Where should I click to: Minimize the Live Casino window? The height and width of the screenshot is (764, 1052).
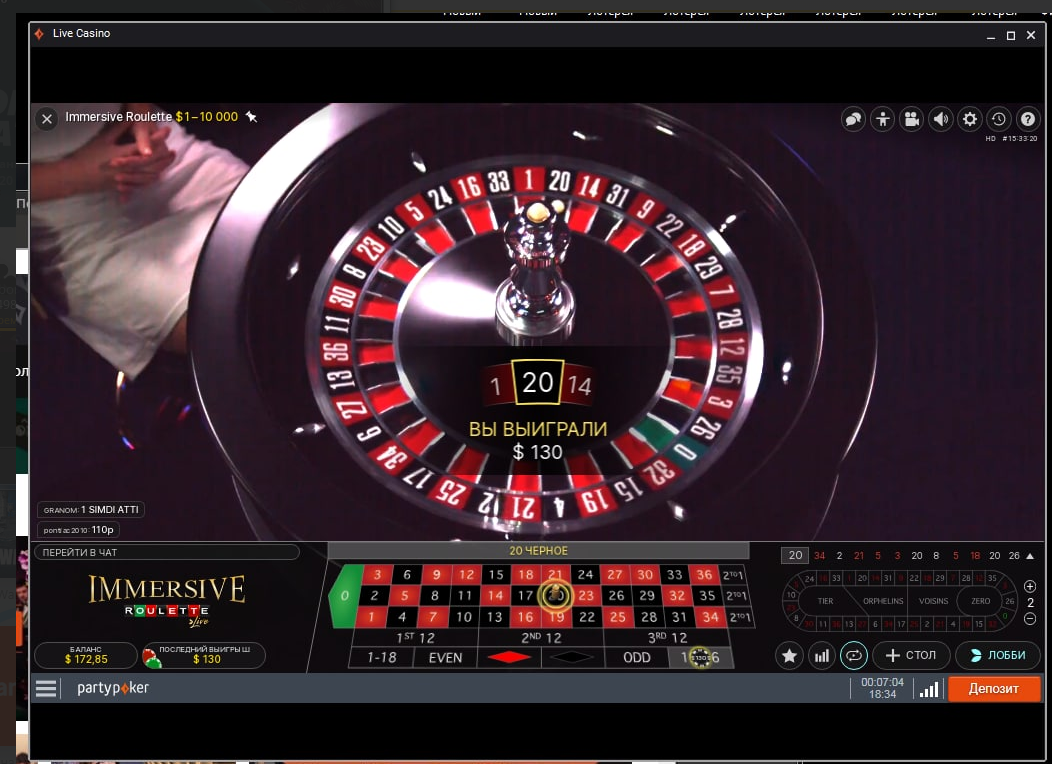pos(990,36)
